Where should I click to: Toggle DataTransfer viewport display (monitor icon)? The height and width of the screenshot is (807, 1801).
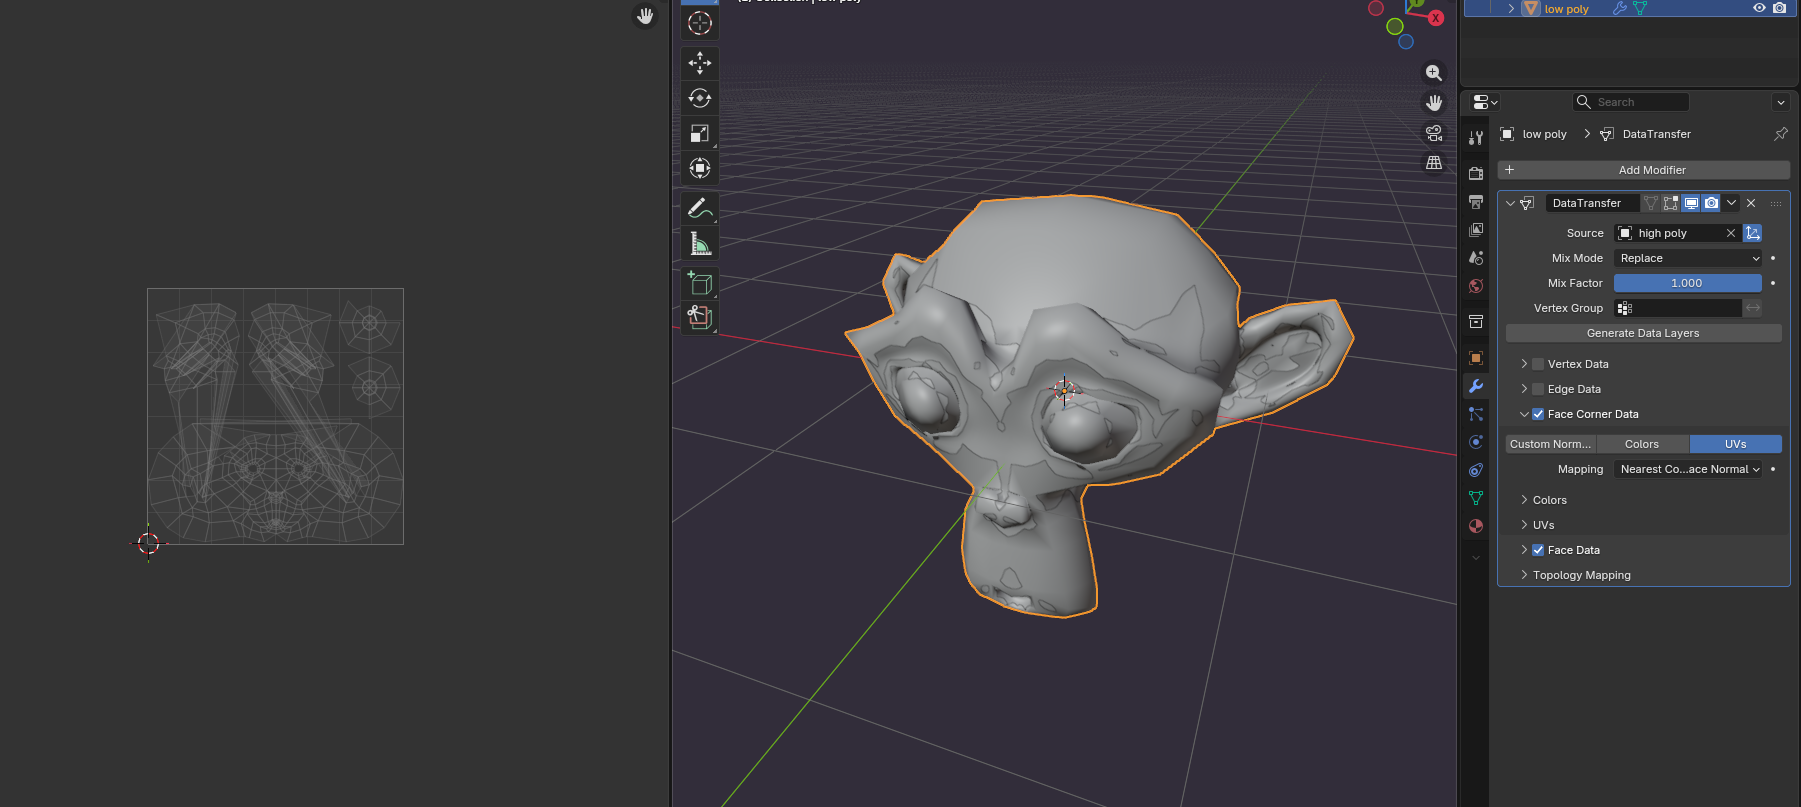click(x=1691, y=203)
